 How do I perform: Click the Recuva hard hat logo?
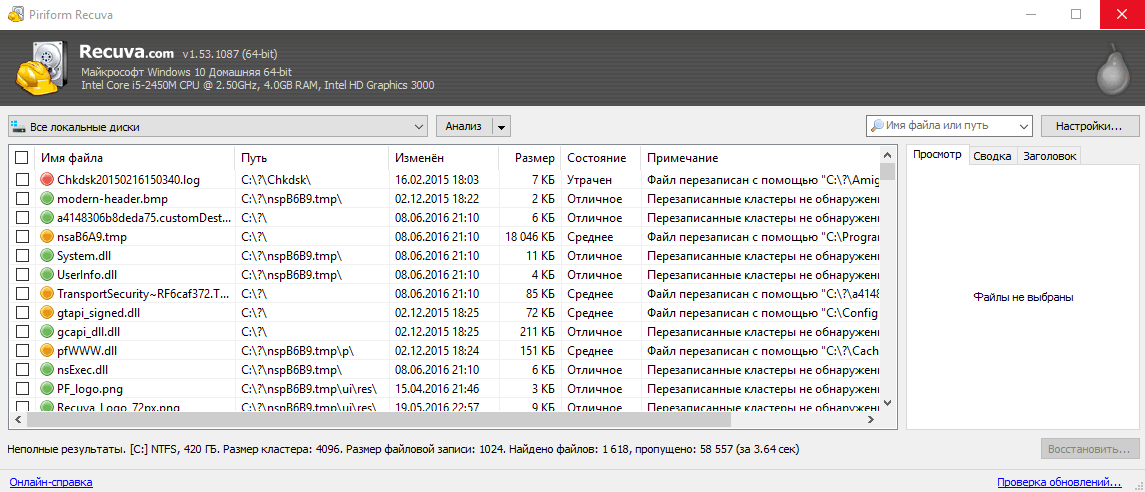44,67
